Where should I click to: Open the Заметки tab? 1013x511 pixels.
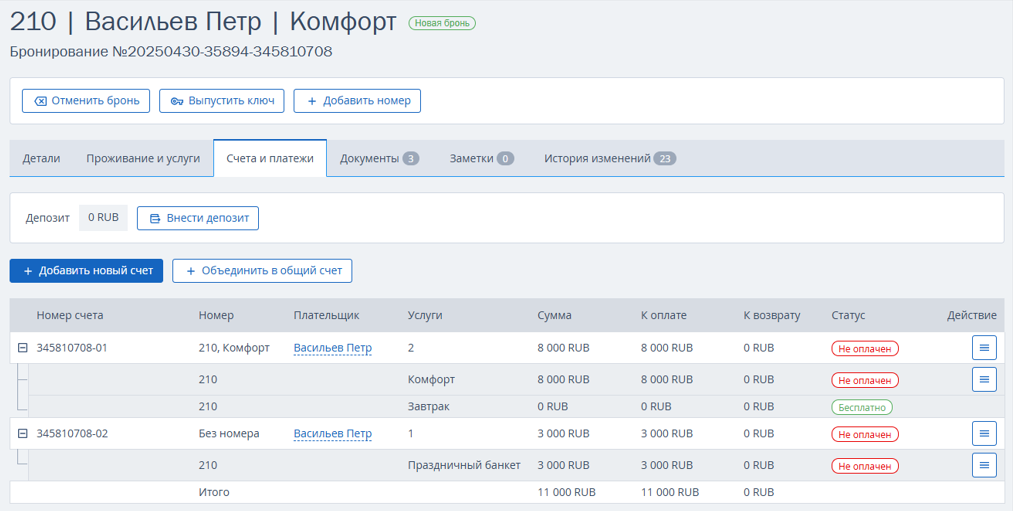pos(482,158)
